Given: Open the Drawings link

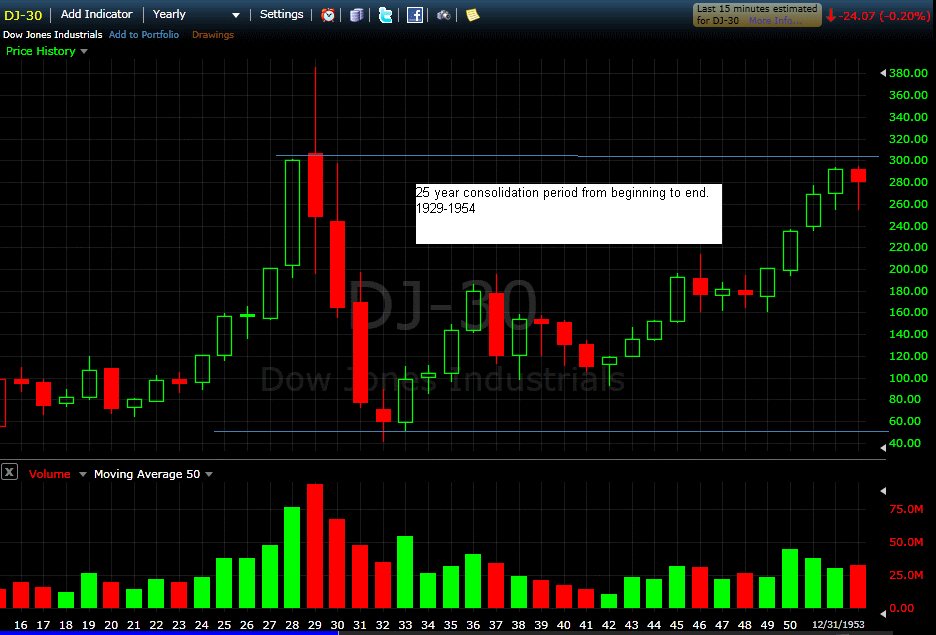Looking at the screenshot, I should [213, 35].
